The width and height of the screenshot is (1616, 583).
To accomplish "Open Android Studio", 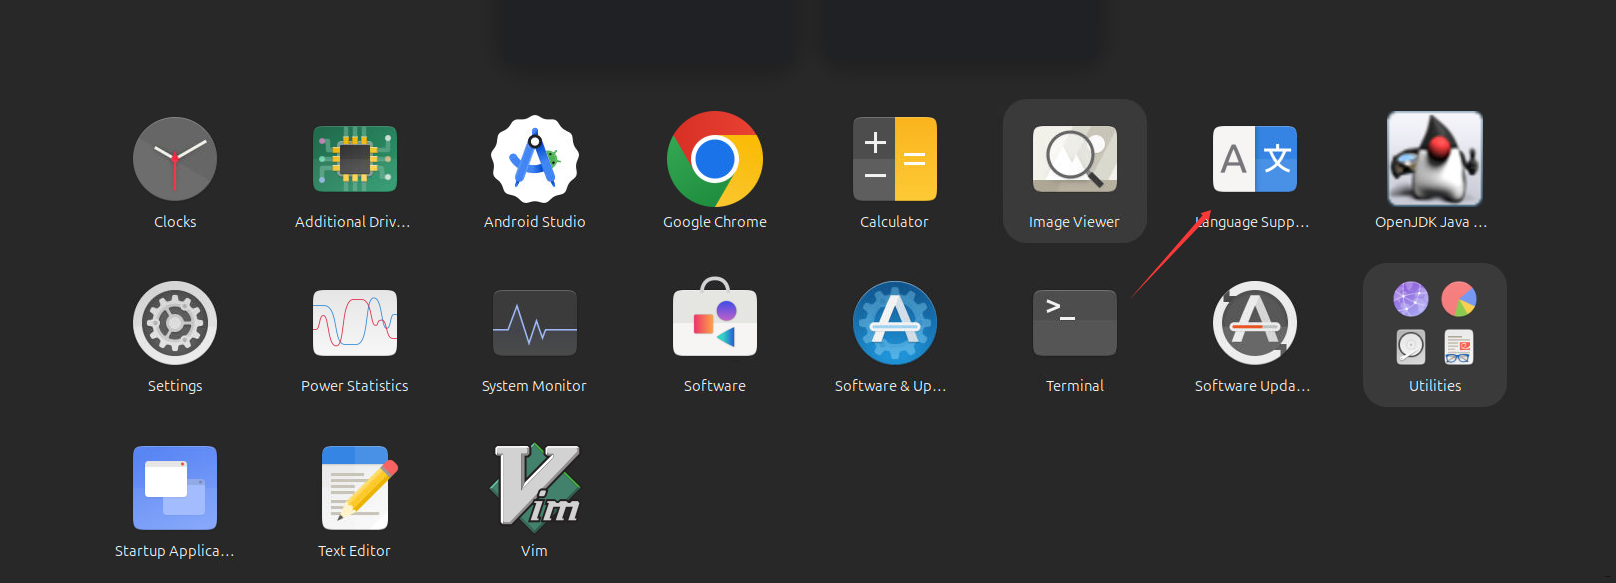I will 535,160.
